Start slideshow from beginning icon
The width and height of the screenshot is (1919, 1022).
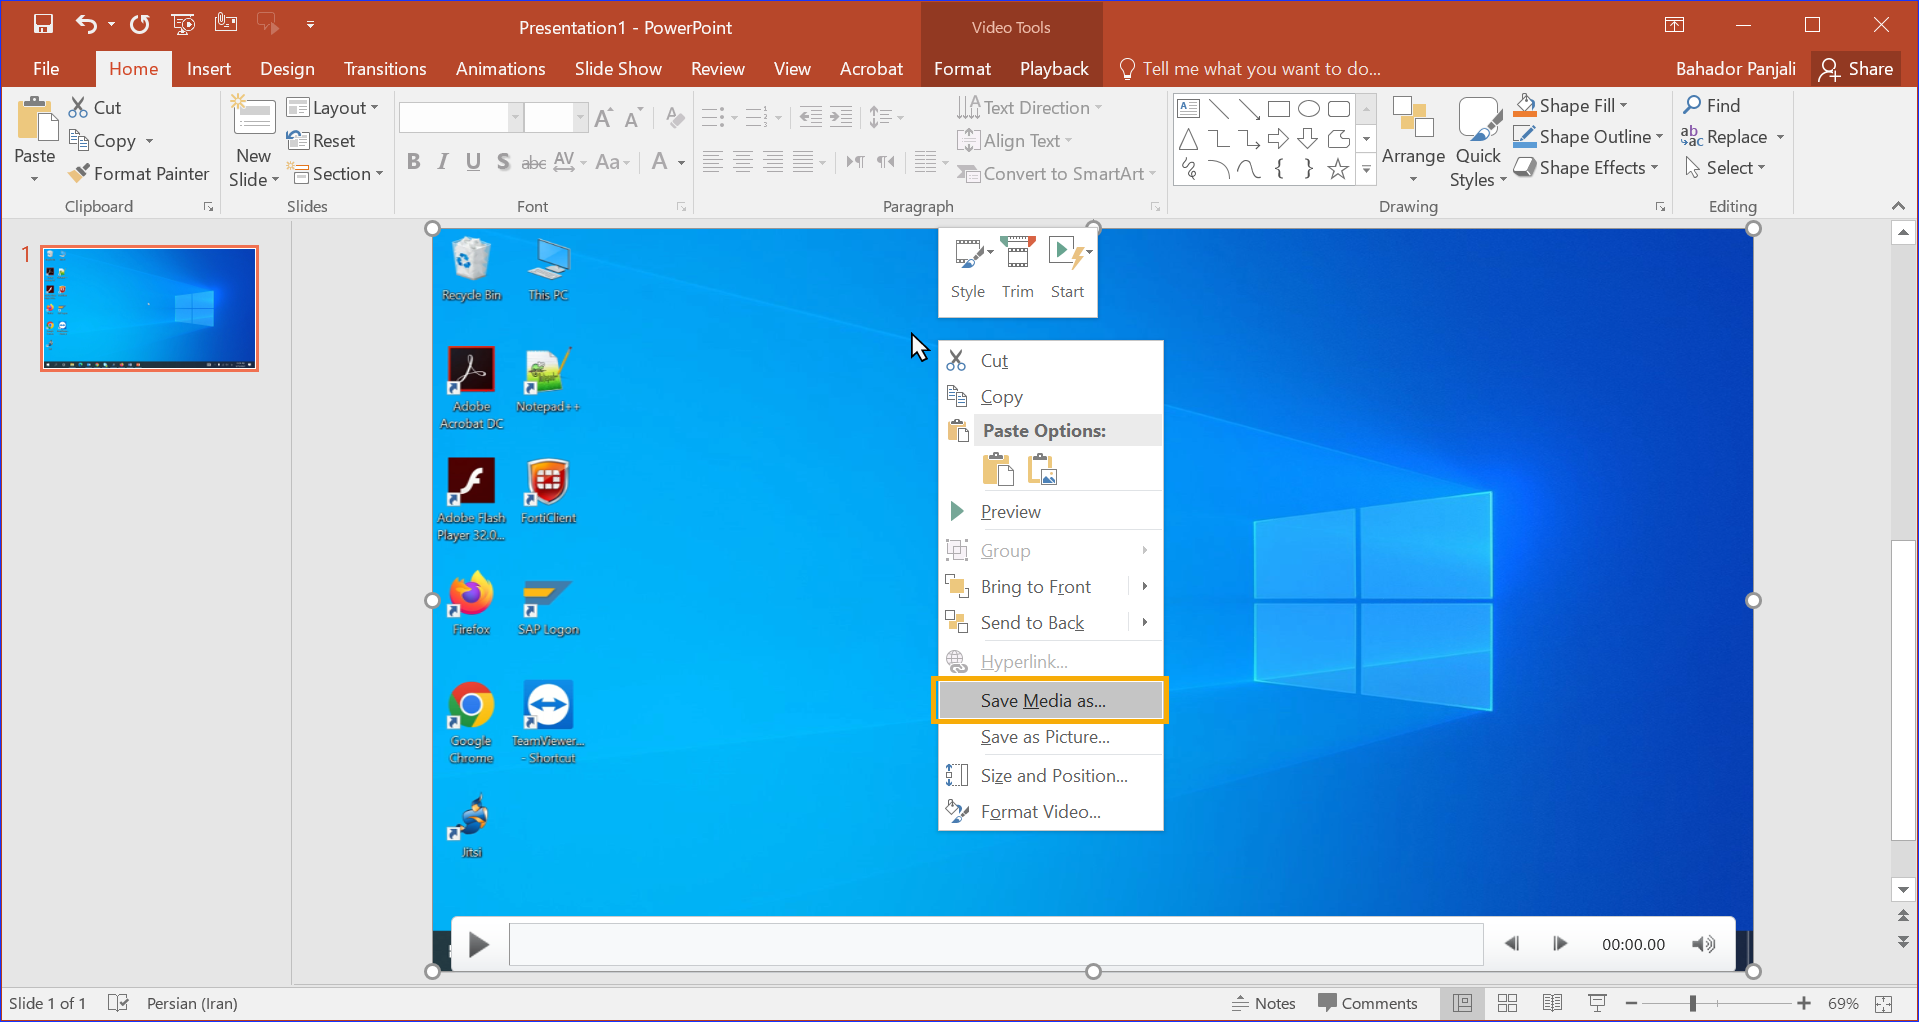point(183,24)
